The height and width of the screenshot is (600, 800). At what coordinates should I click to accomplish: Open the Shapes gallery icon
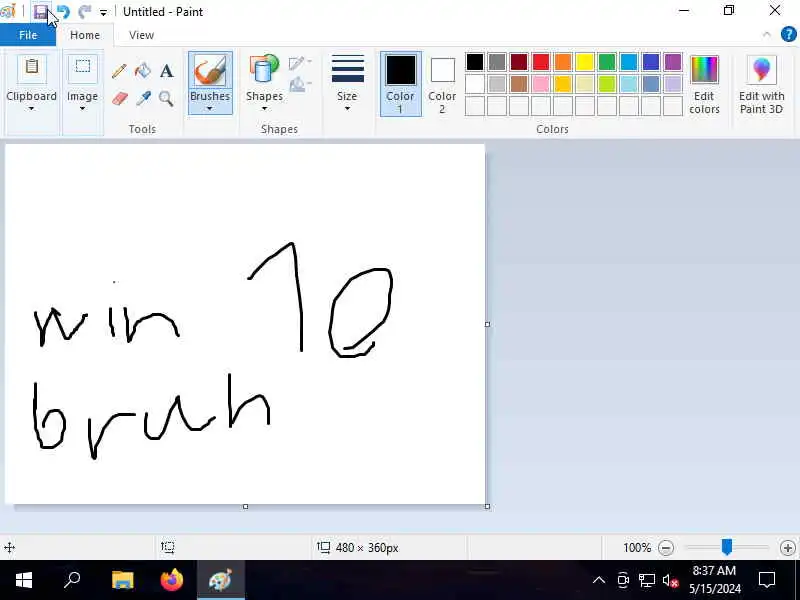pyautogui.click(x=264, y=69)
